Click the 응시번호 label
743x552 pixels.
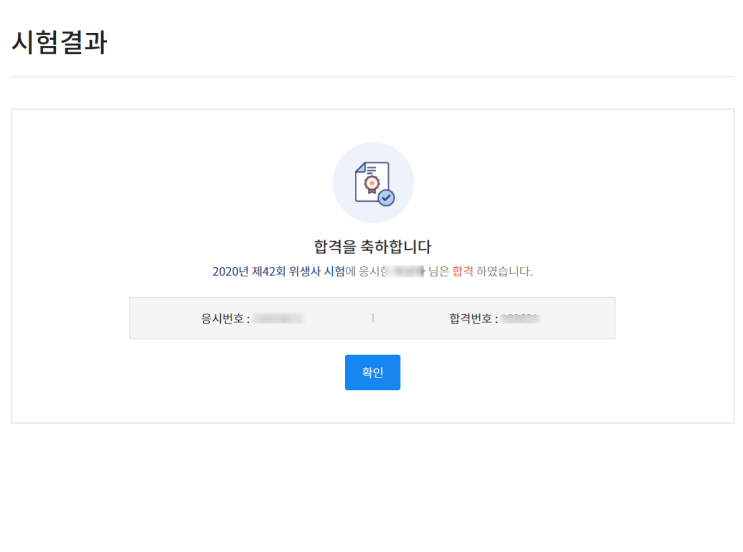226,318
